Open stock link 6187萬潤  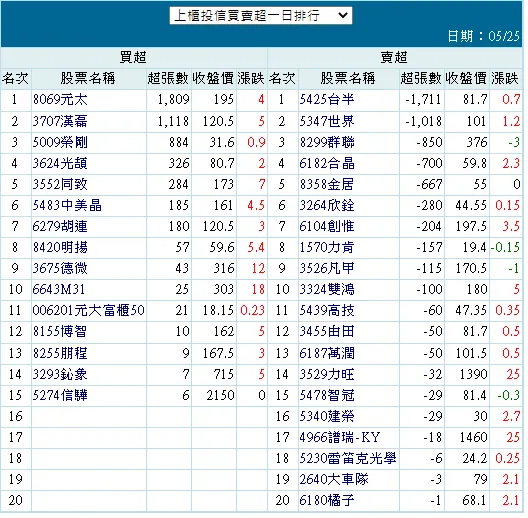click(x=327, y=353)
